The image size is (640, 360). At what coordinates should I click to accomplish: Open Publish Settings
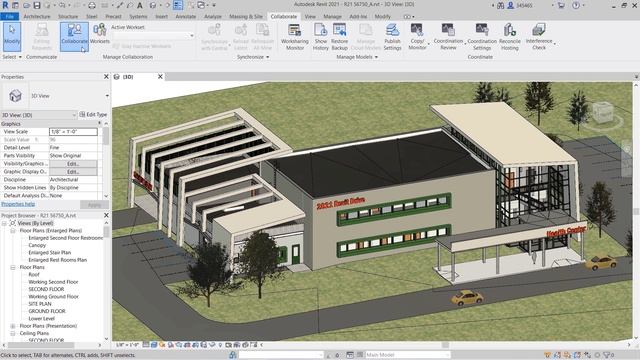pos(392,37)
